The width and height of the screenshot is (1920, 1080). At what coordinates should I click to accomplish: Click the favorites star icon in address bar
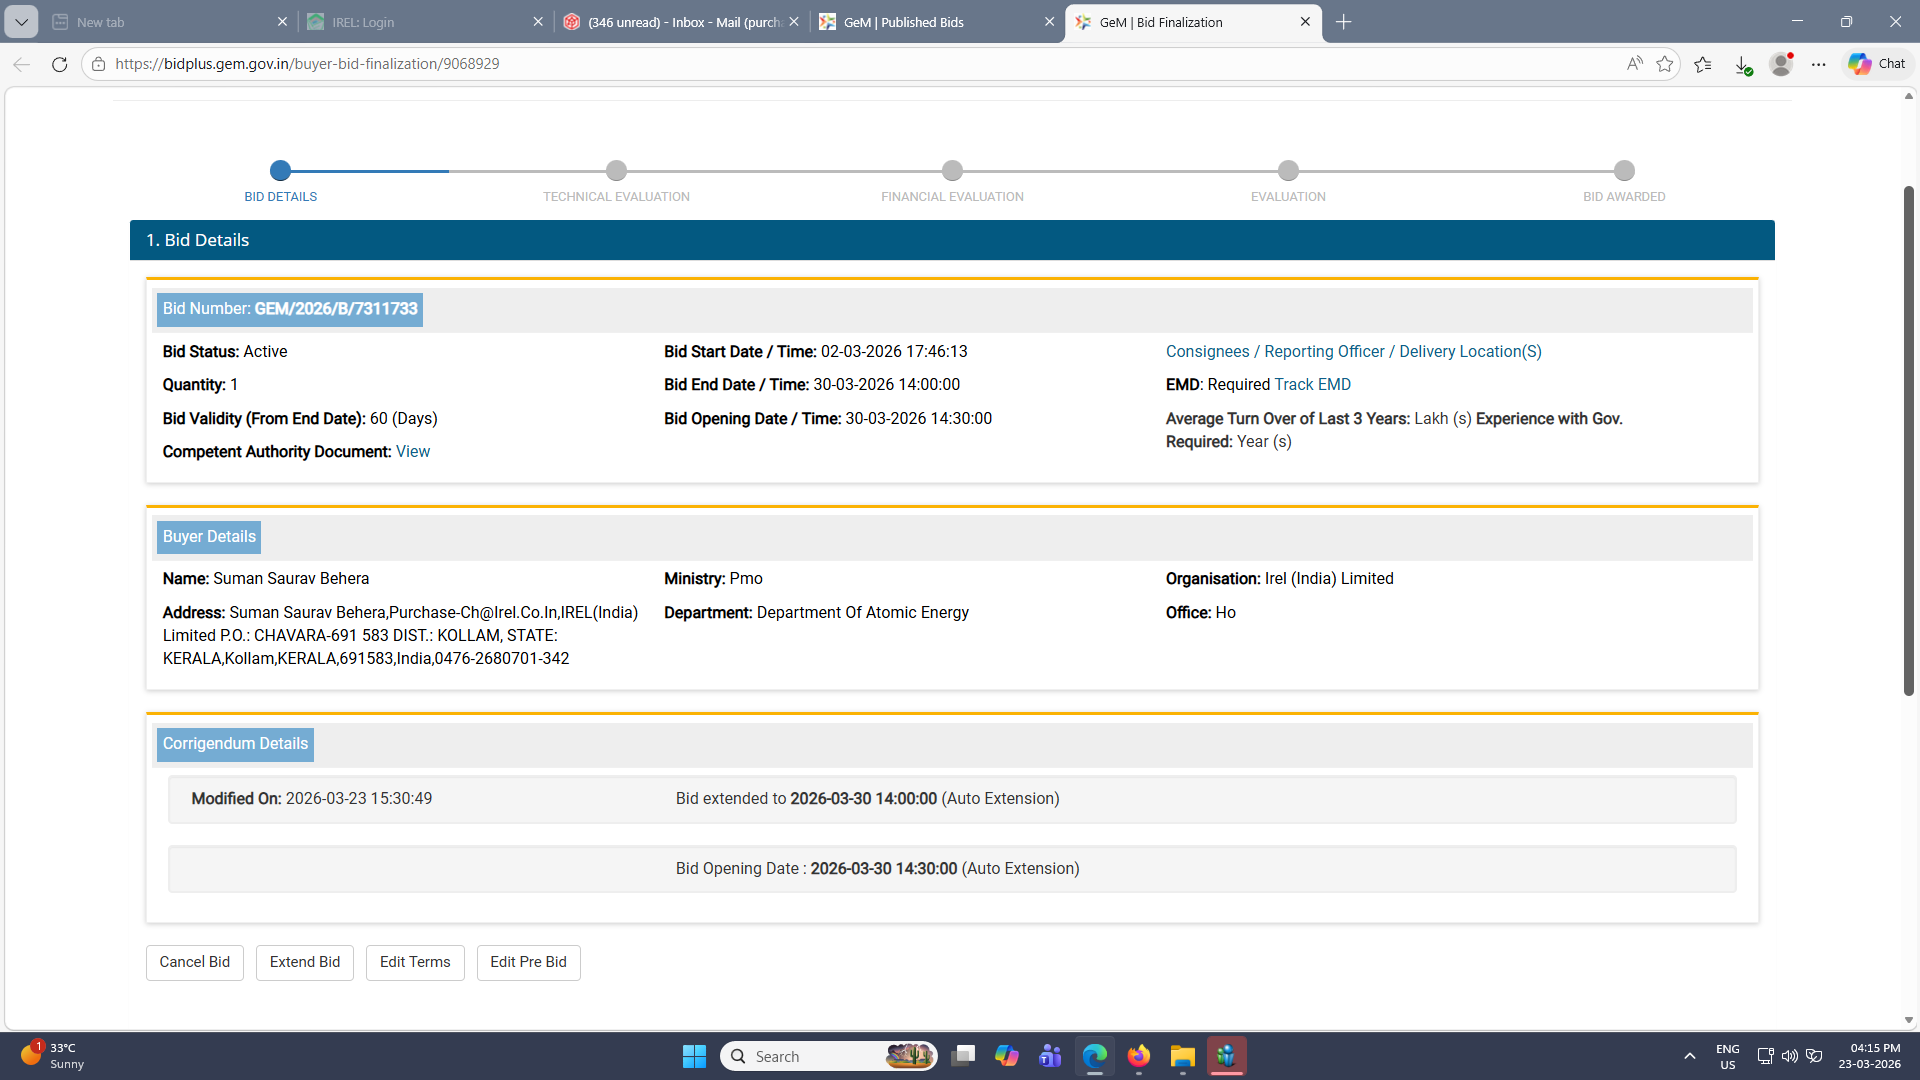point(1664,64)
